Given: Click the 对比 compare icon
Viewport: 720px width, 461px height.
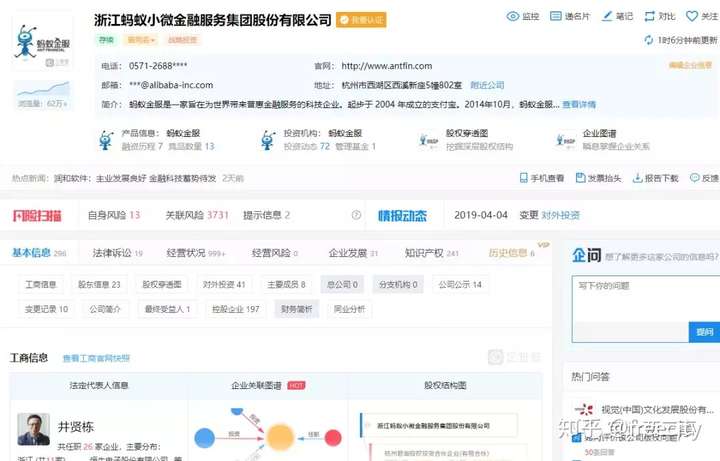Looking at the screenshot, I should [649, 17].
